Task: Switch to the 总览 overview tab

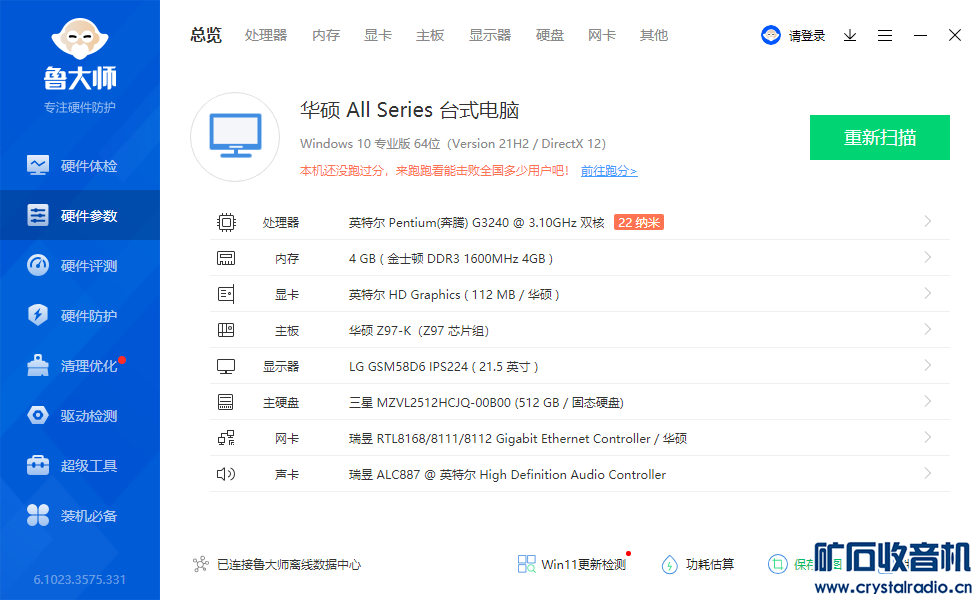Action: 206,35
